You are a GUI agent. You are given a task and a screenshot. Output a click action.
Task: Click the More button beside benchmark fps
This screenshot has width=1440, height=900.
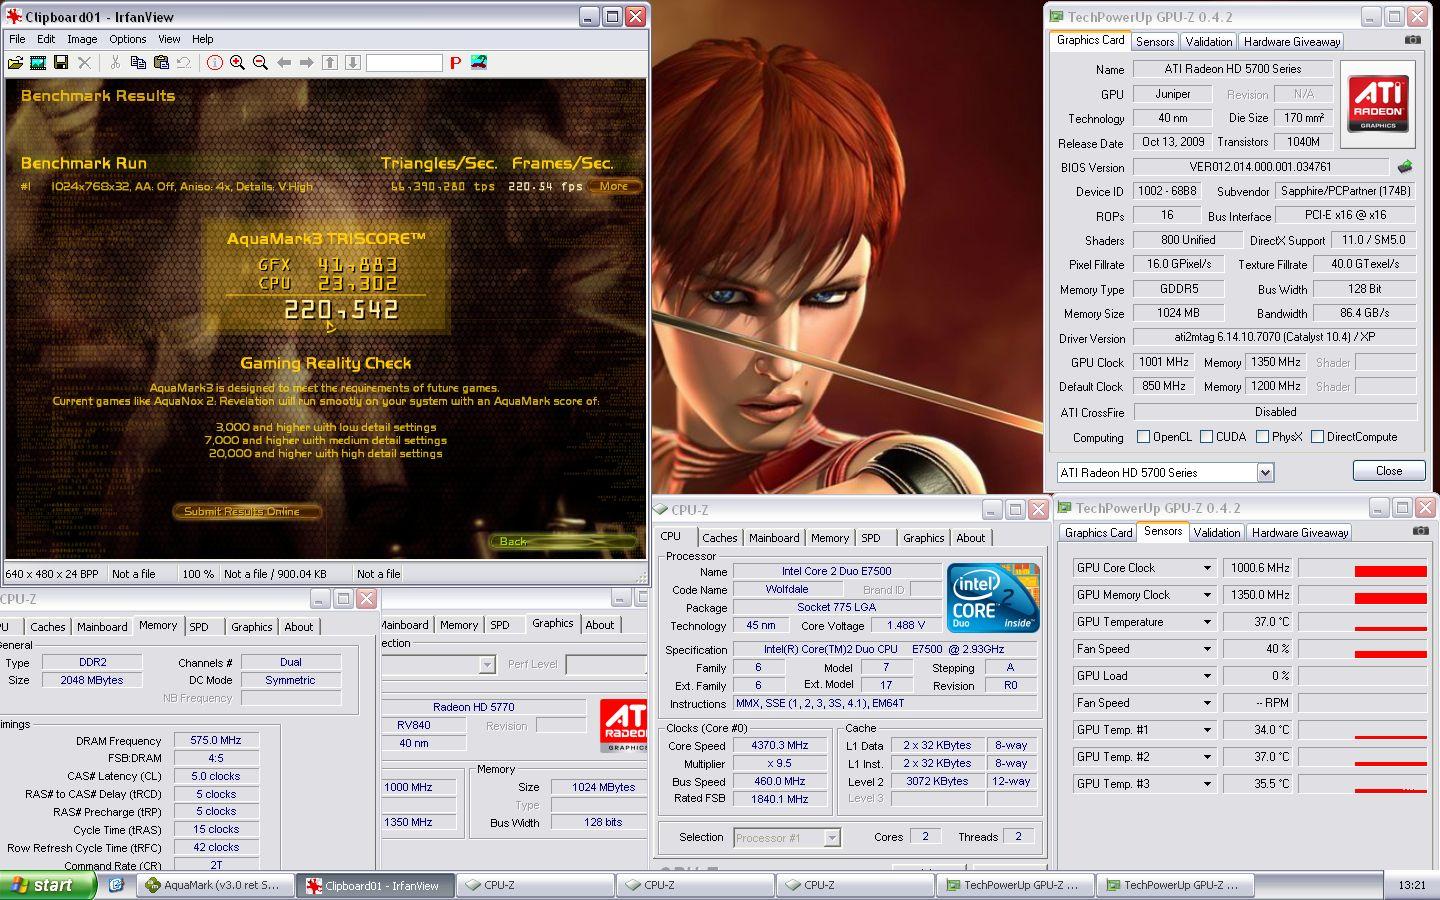point(614,186)
